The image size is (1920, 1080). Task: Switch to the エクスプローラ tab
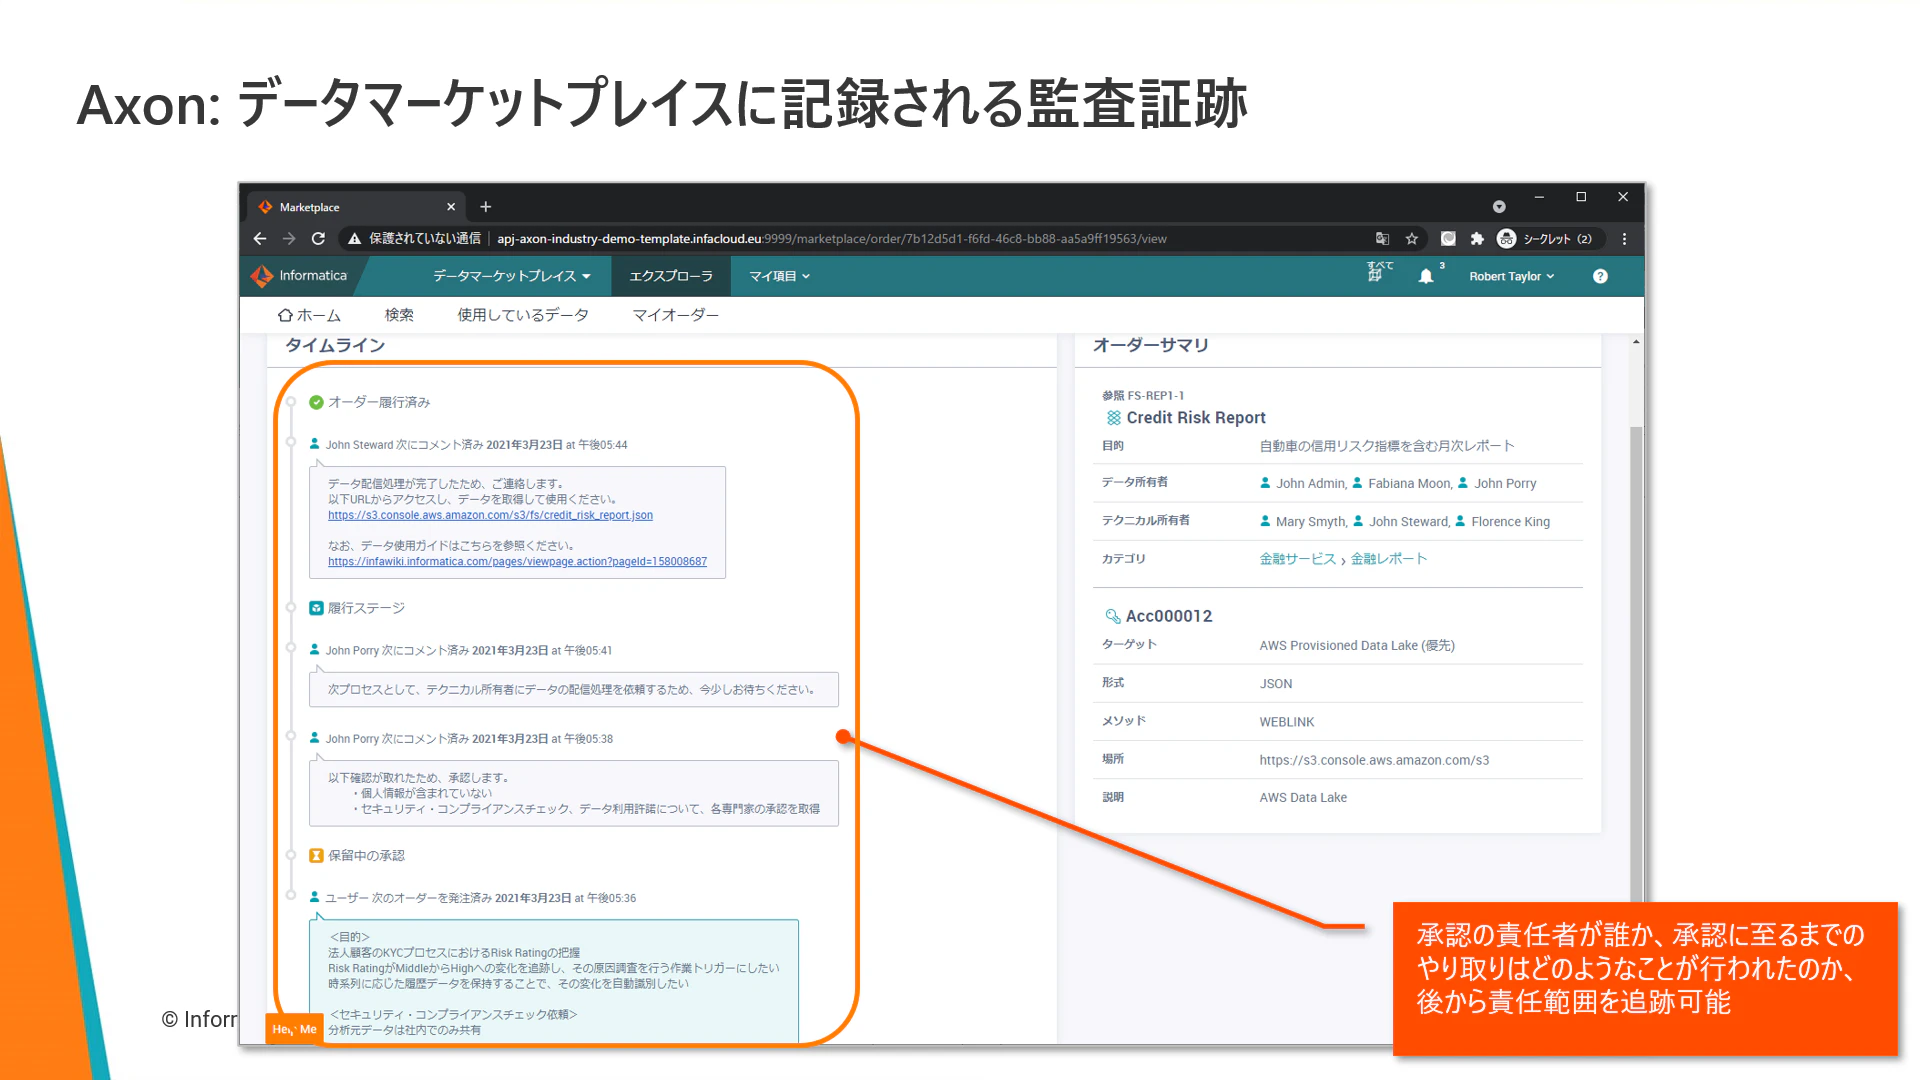point(671,276)
